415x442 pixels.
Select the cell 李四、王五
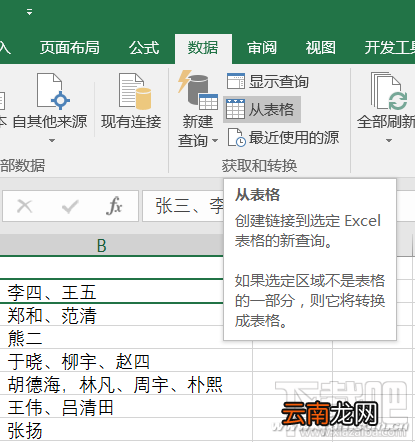[112, 291]
